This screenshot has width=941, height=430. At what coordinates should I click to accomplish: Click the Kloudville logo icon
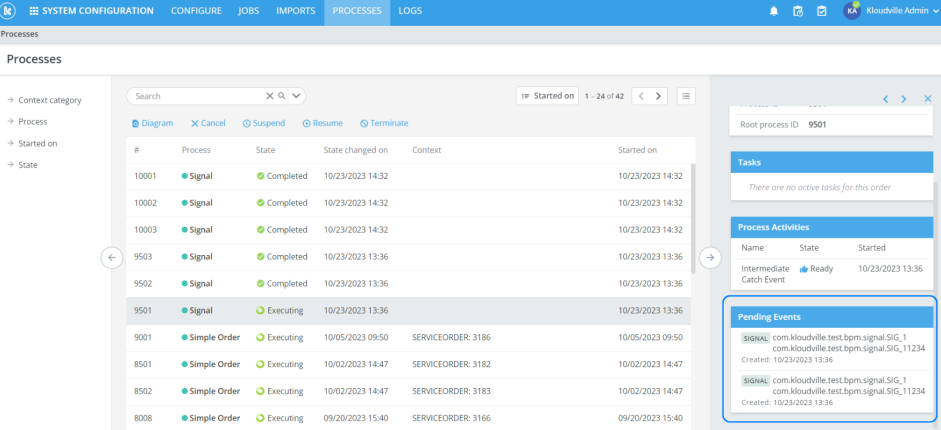pos(8,11)
